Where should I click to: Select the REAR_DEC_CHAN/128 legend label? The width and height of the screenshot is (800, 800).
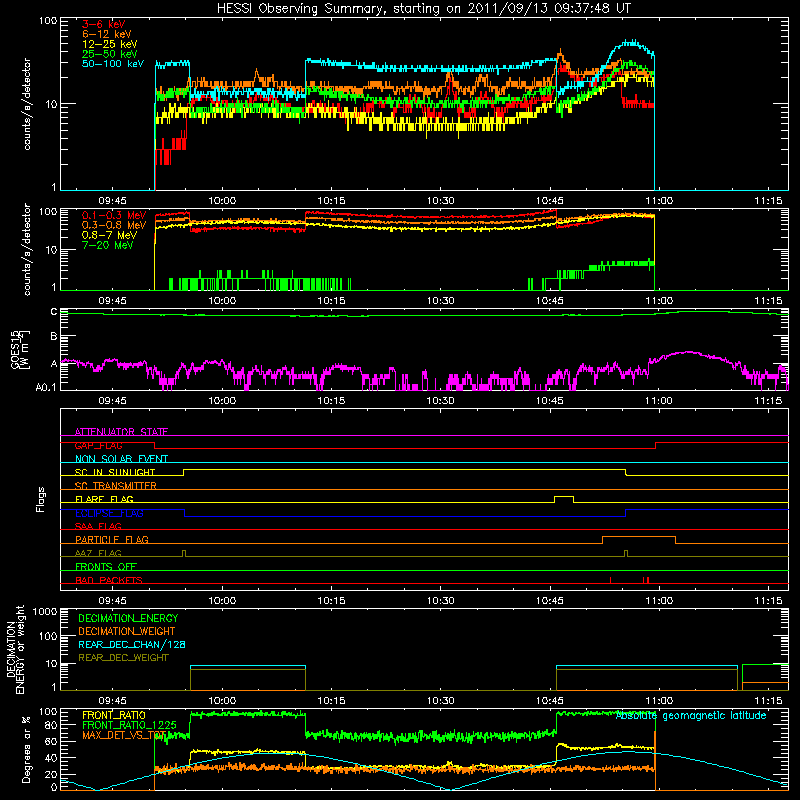132,644
